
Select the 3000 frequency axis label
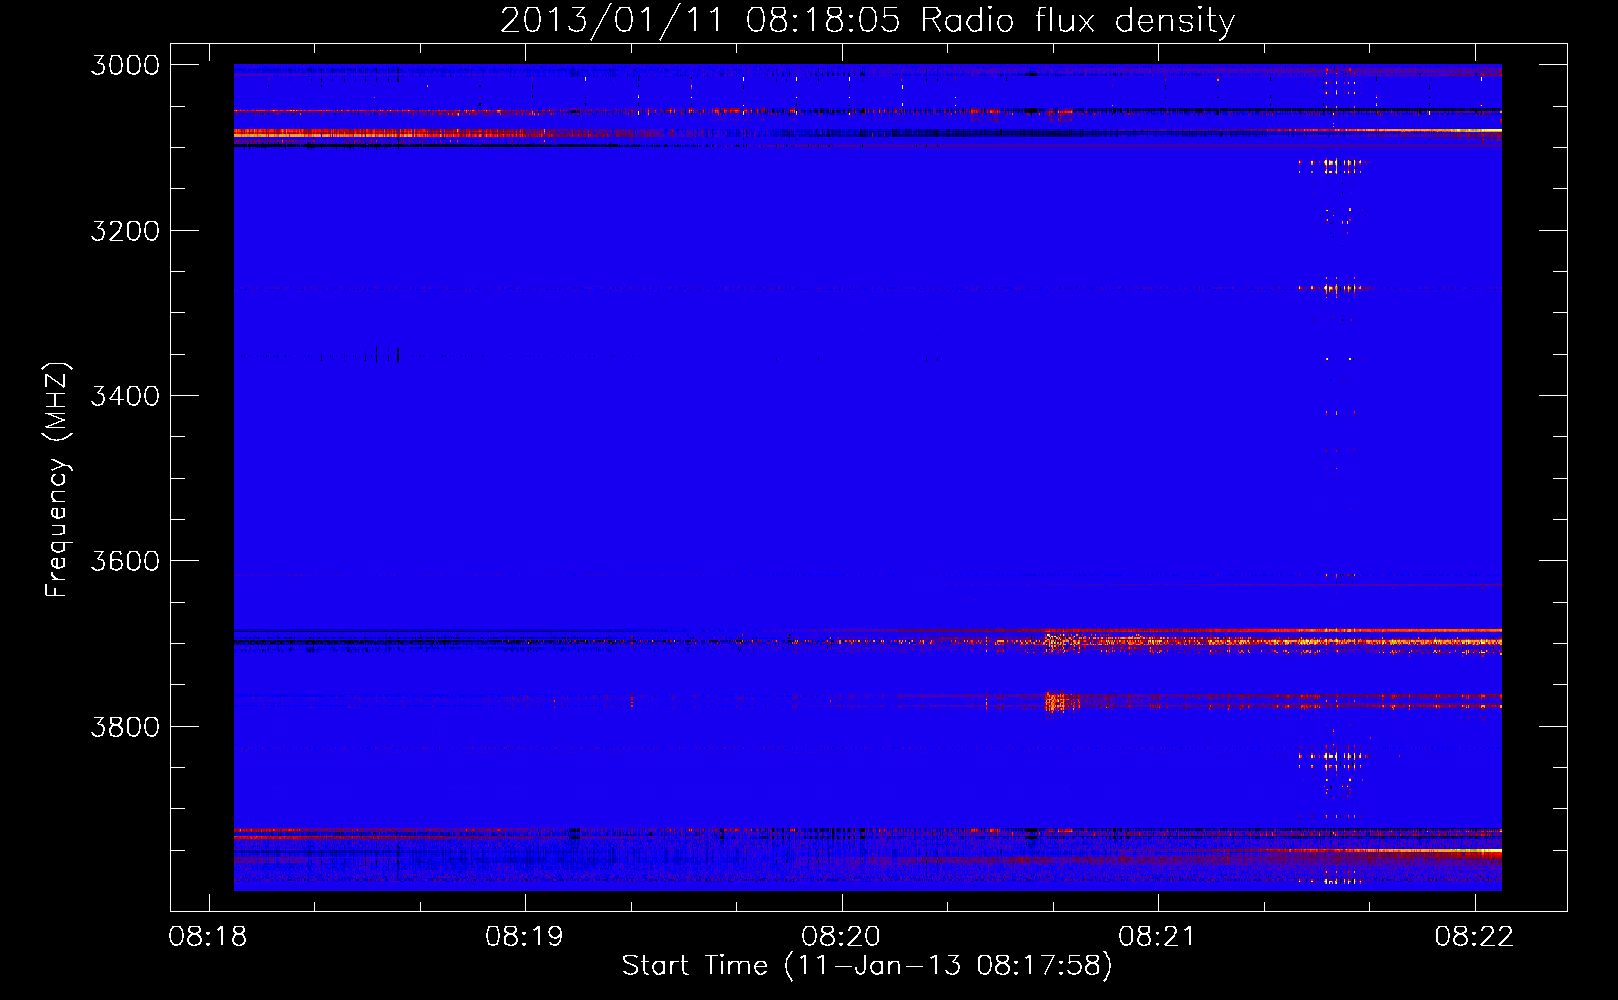125,65
